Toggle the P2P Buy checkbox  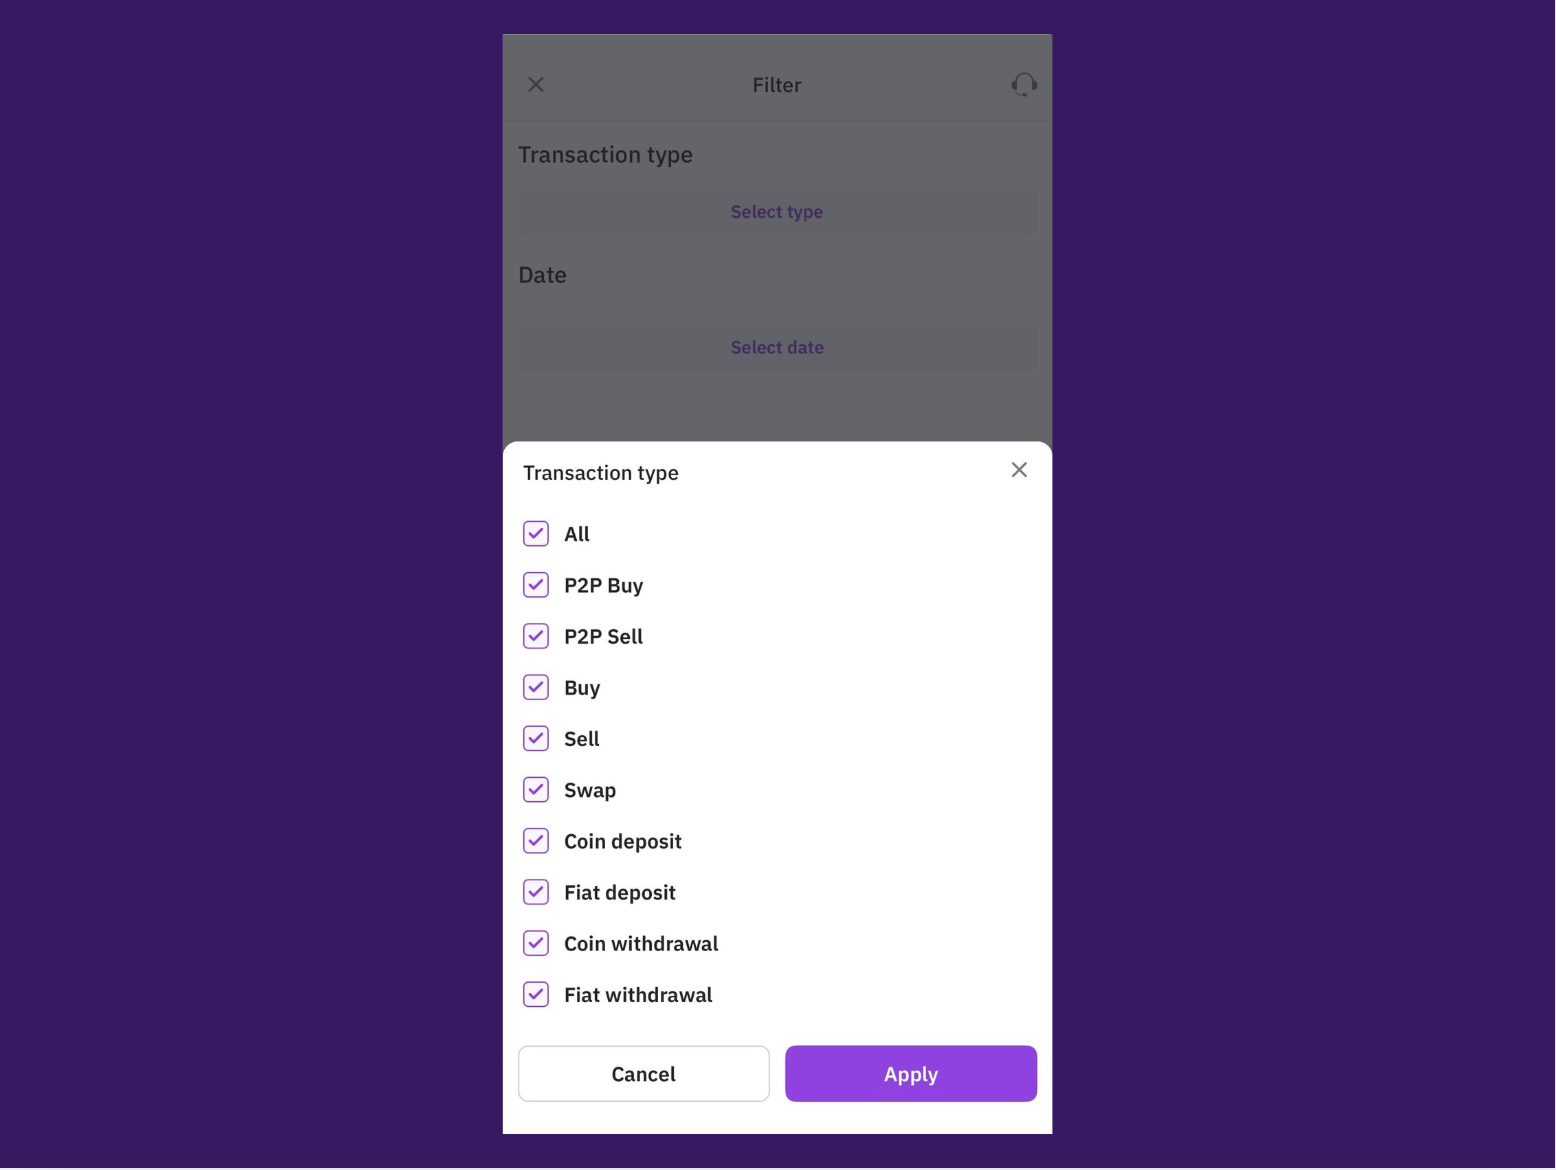(x=536, y=585)
